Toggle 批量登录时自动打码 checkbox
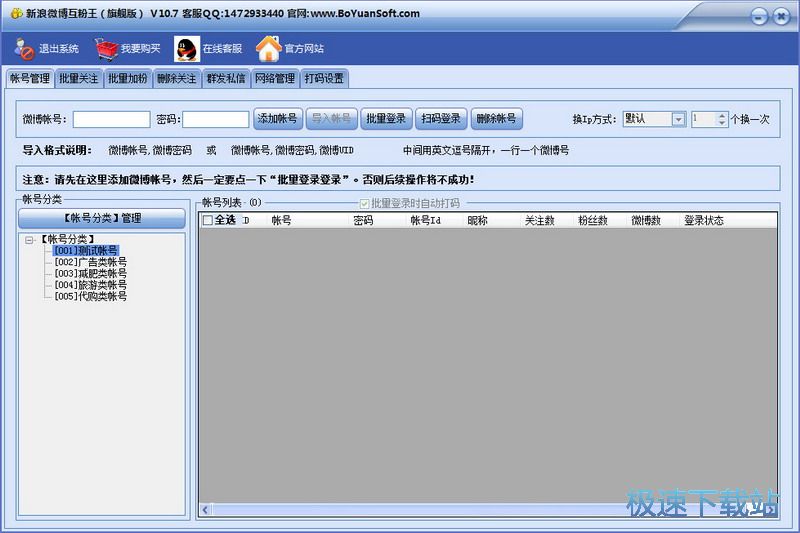The image size is (800, 533). 364,203
